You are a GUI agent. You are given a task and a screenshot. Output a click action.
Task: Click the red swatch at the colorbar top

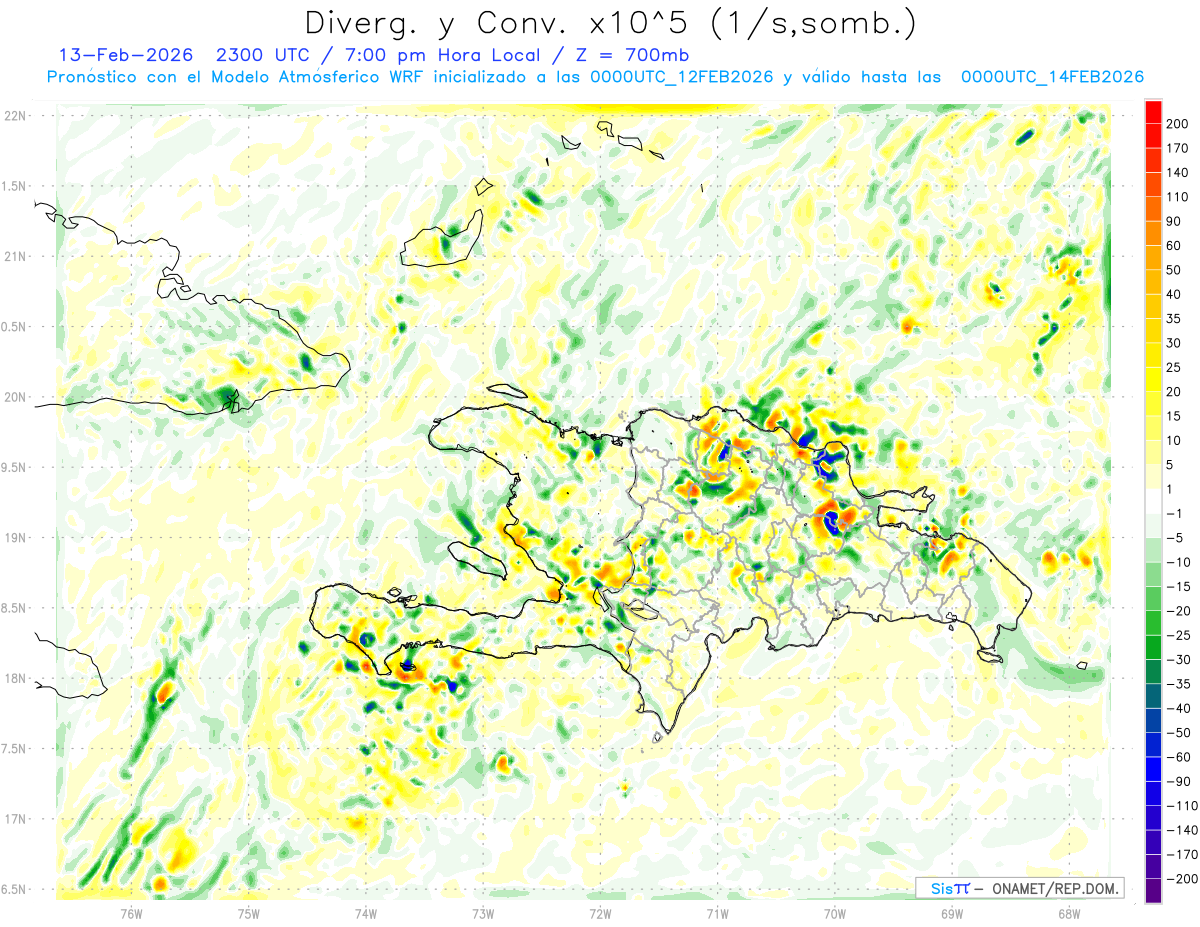(x=1153, y=112)
